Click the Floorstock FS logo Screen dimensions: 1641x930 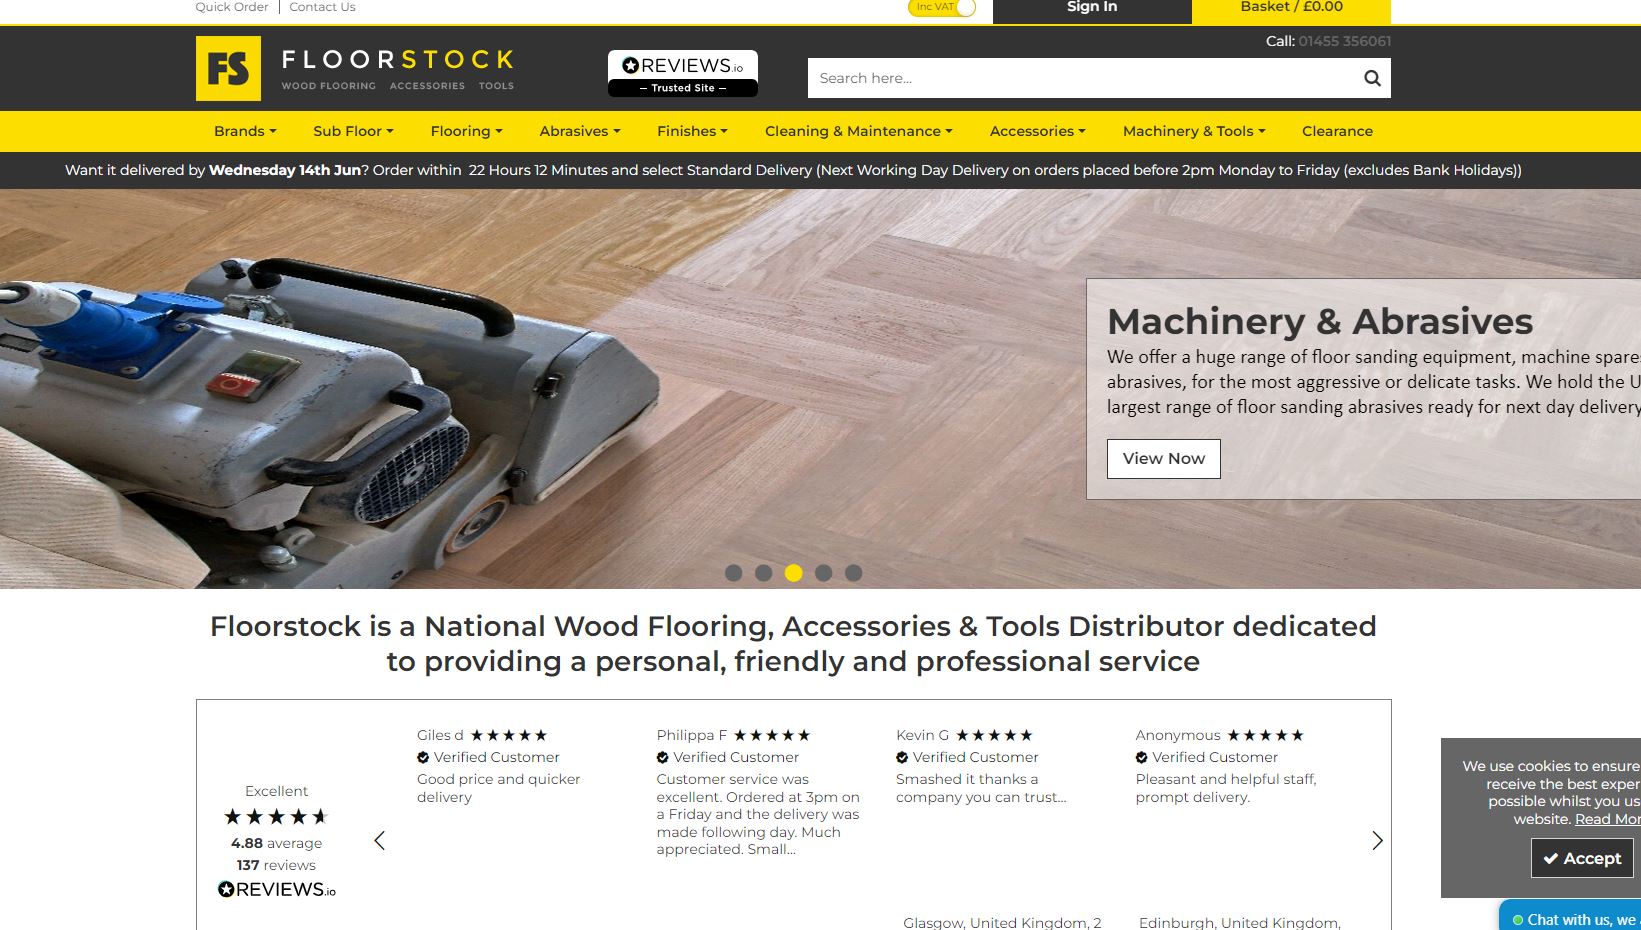[x=228, y=69]
